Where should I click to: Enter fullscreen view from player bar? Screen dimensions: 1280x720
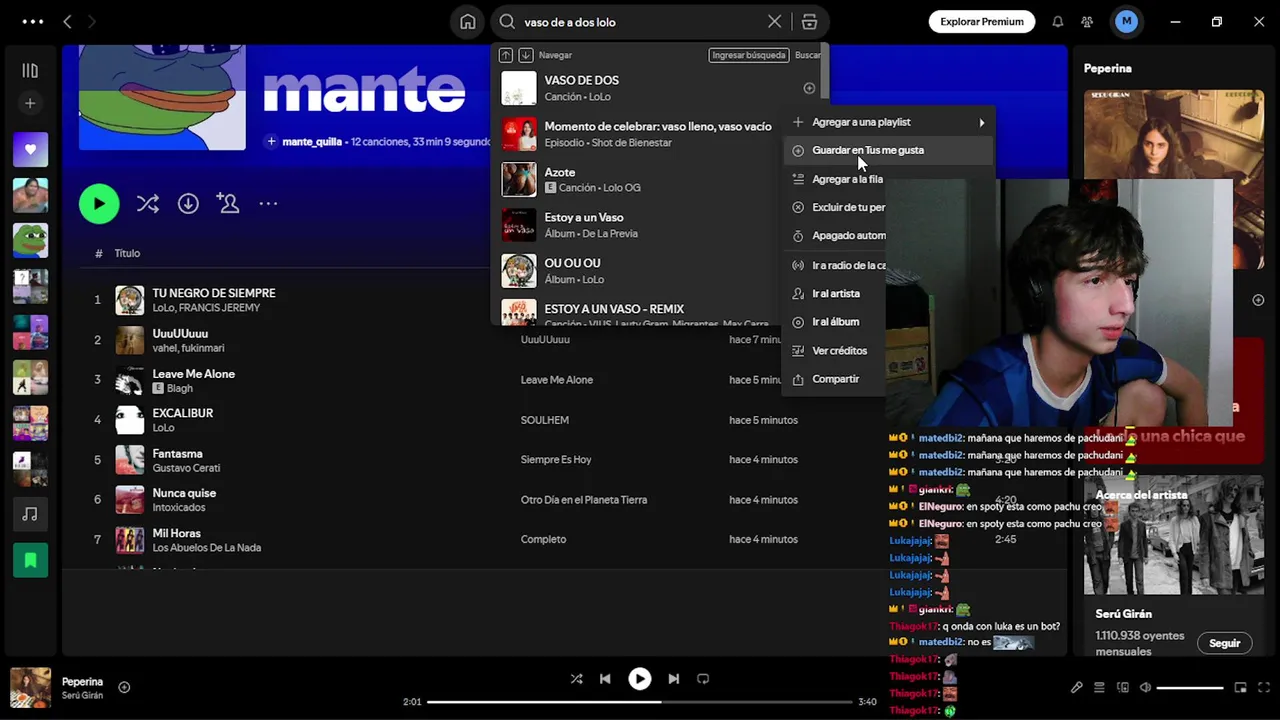[x=1262, y=688]
